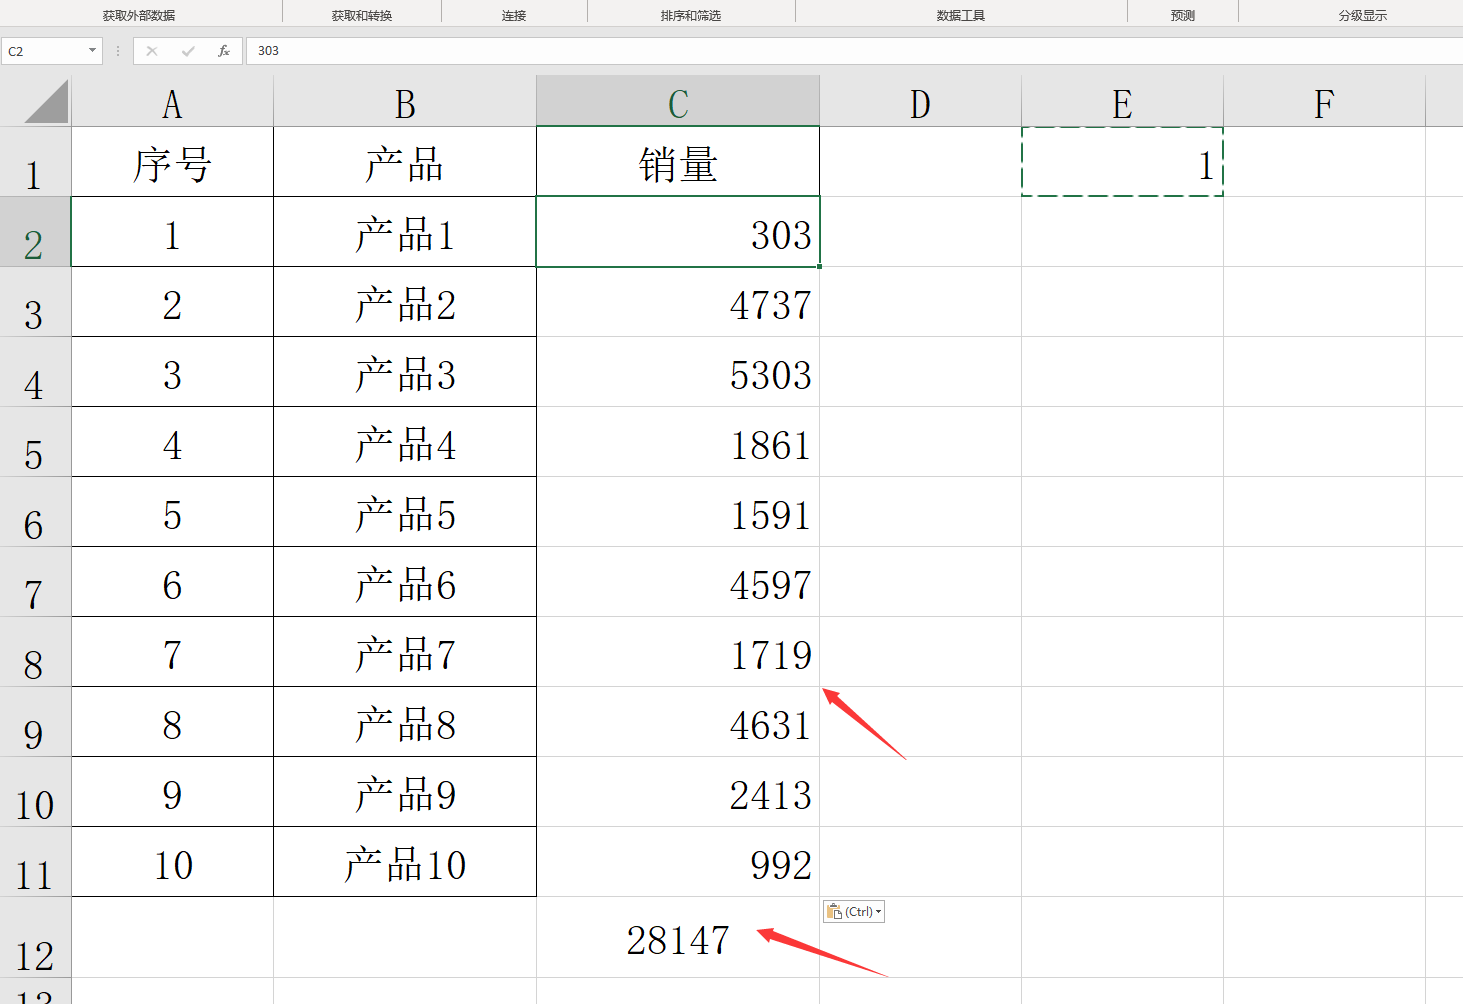Click the 产品10 cell
The height and width of the screenshot is (1004, 1463).
tap(405, 862)
